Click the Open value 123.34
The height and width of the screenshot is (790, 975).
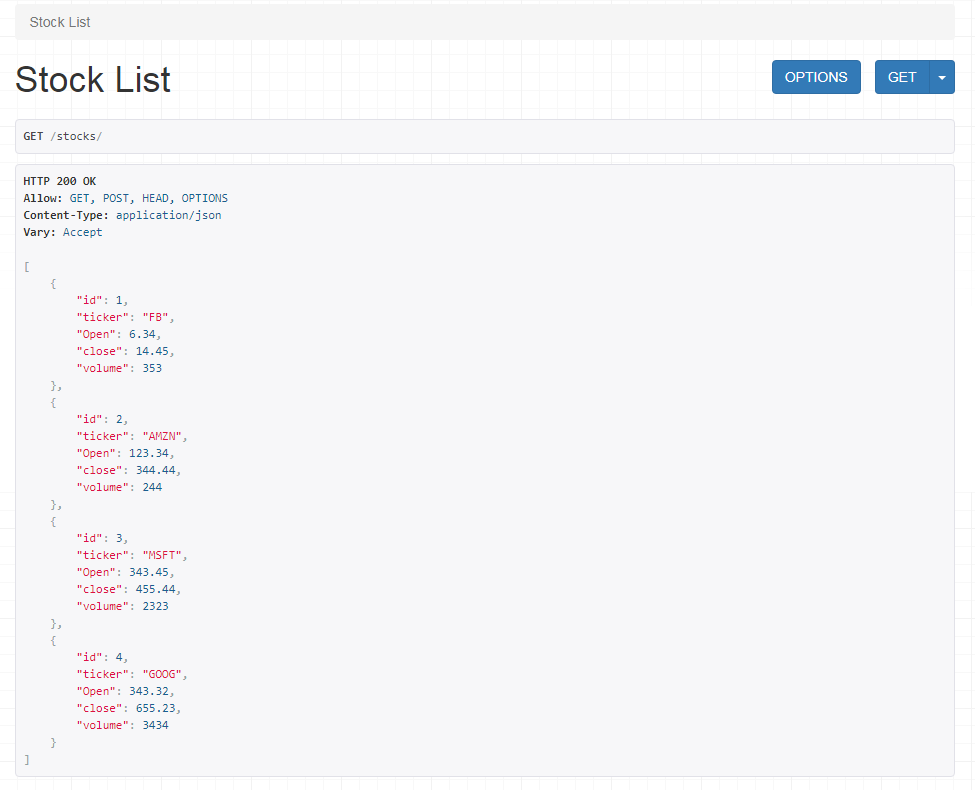click(149, 453)
